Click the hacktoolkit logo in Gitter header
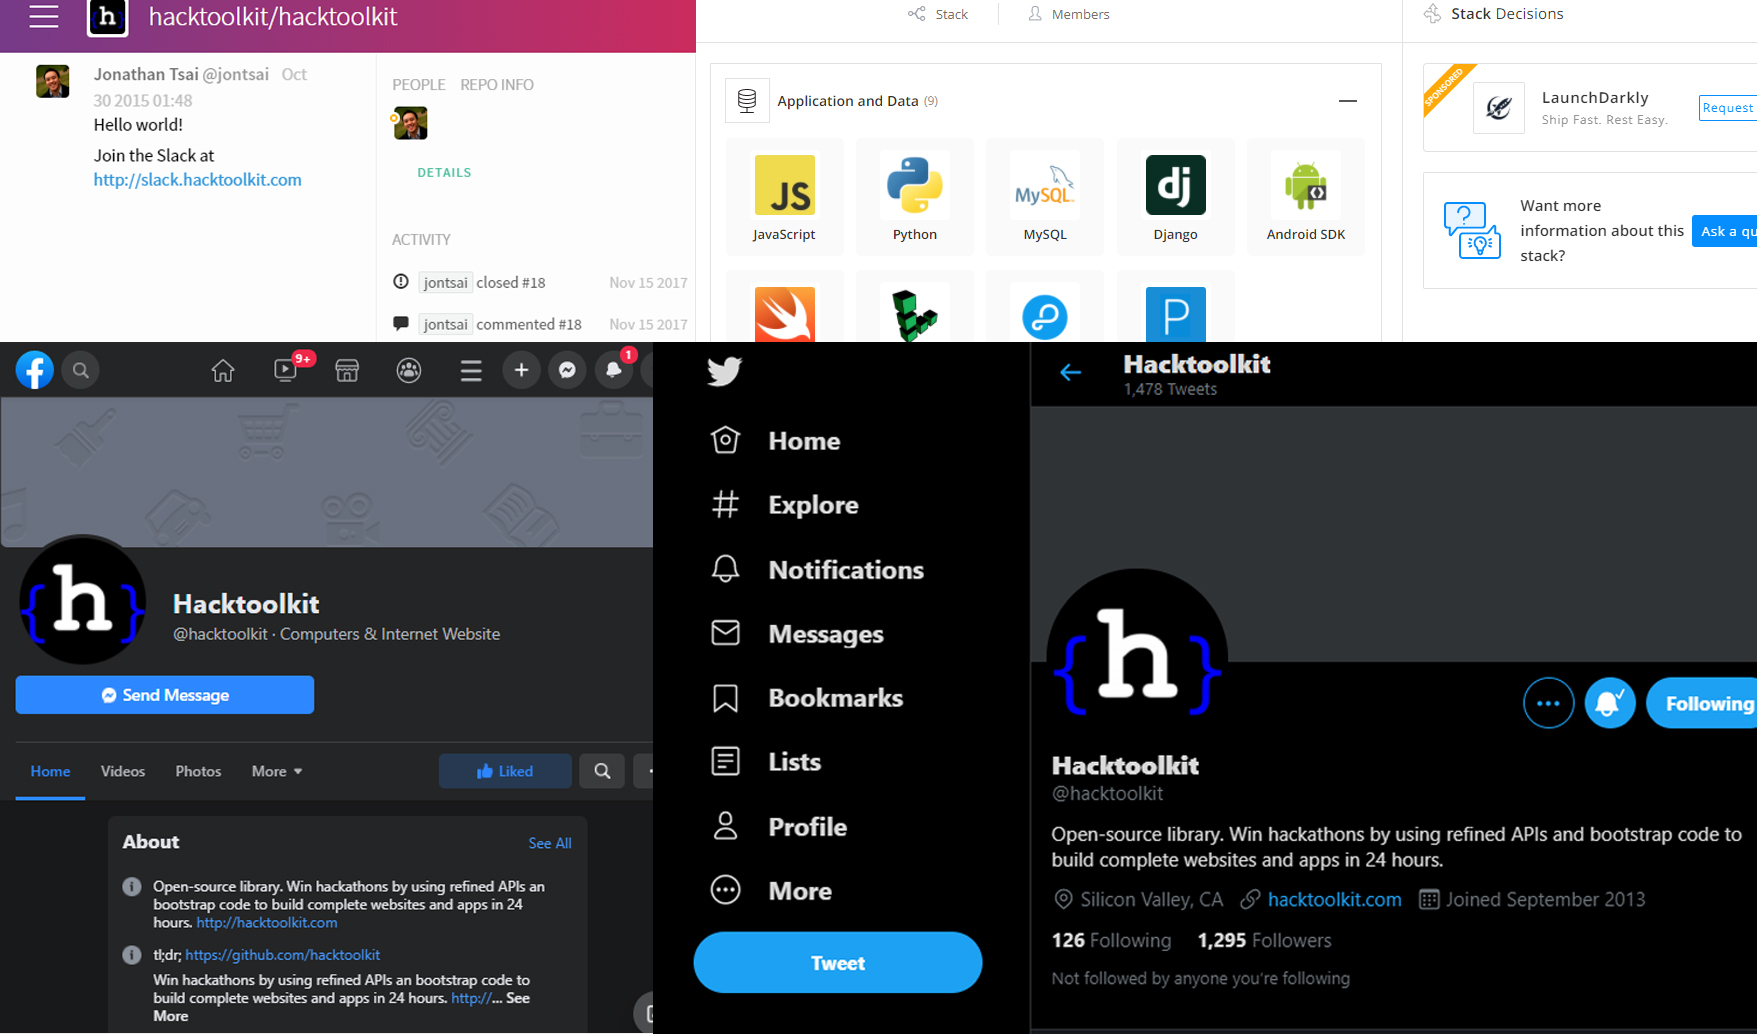The width and height of the screenshot is (1757, 1034). point(107,17)
